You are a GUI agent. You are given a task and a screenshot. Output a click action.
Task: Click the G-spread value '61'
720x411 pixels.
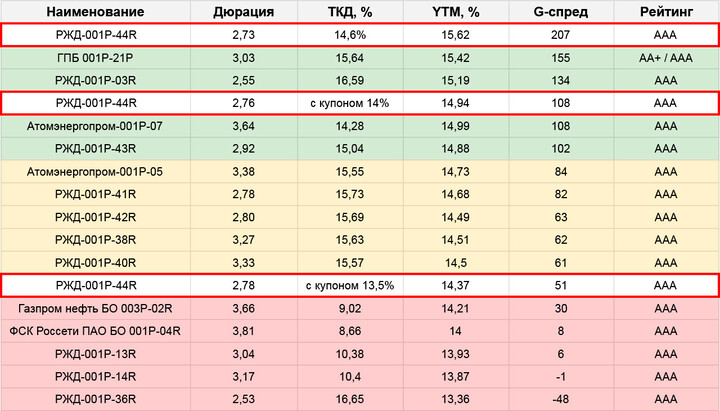tap(561, 263)
